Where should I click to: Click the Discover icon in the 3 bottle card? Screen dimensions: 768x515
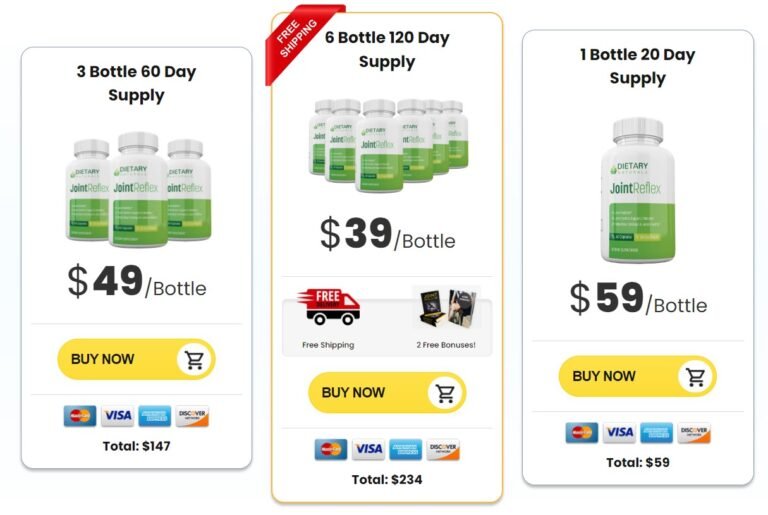coord(192,416)
